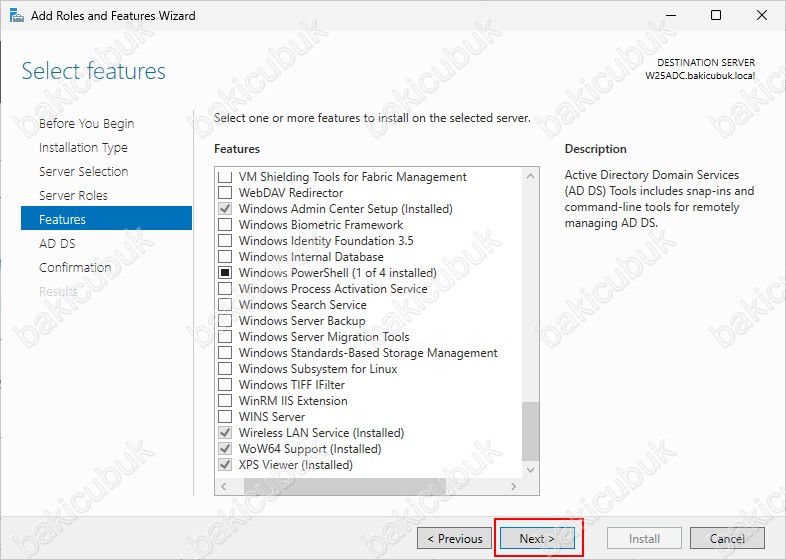Cancel the wizard
The image size is (786, 560).
pos(727,538)
